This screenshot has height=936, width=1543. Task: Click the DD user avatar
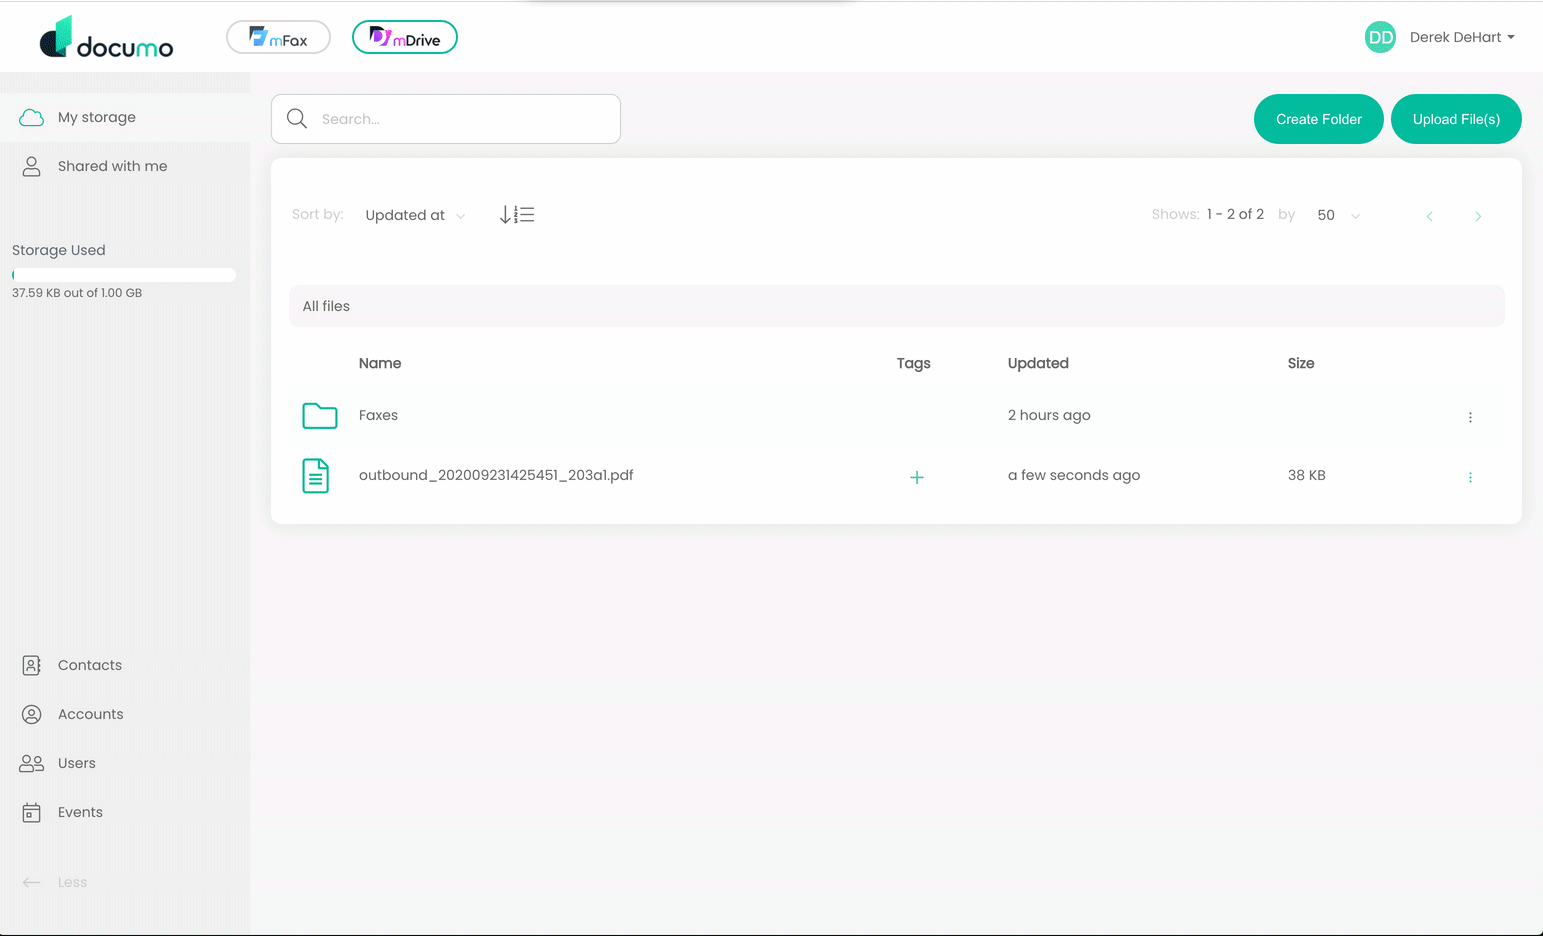(1380, 37)
